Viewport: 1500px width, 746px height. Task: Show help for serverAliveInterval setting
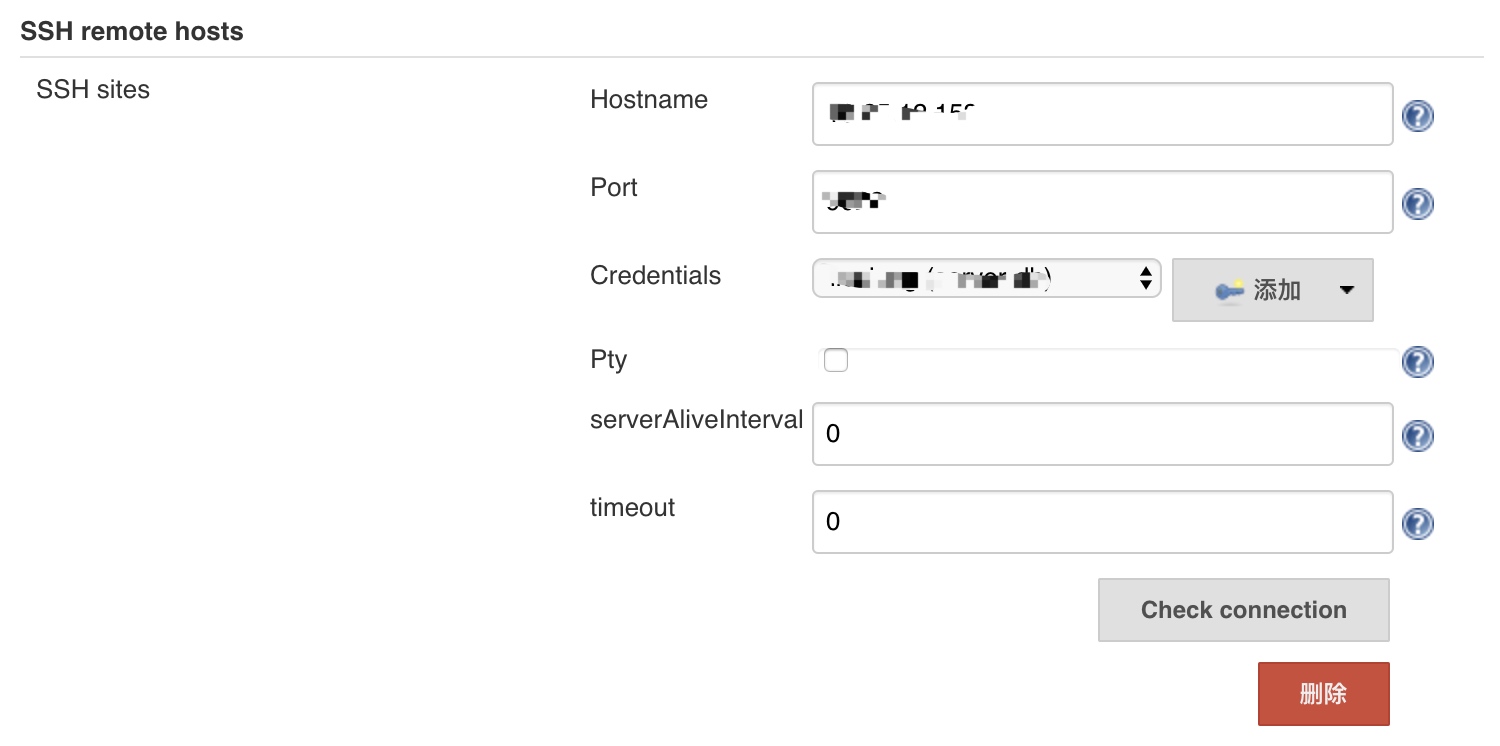[1417, 436]
